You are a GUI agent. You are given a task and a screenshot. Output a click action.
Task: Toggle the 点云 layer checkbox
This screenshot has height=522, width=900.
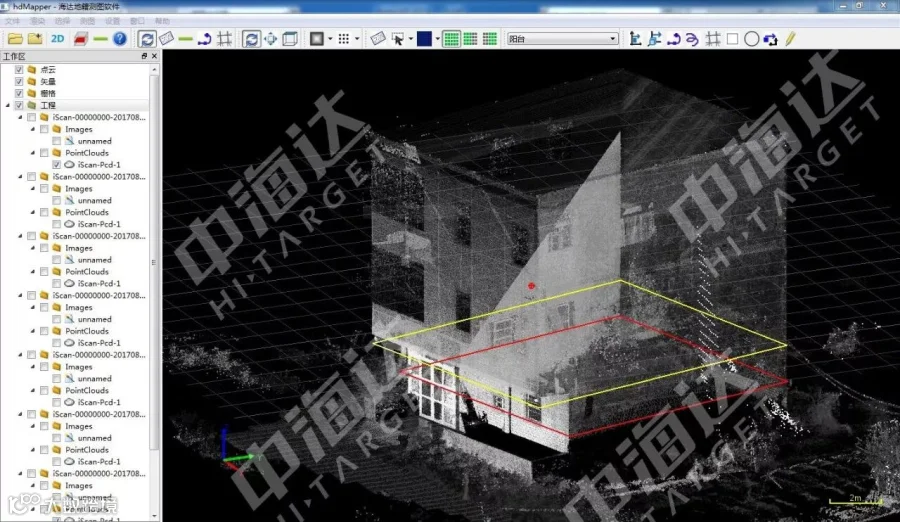(x=19, y=69)
